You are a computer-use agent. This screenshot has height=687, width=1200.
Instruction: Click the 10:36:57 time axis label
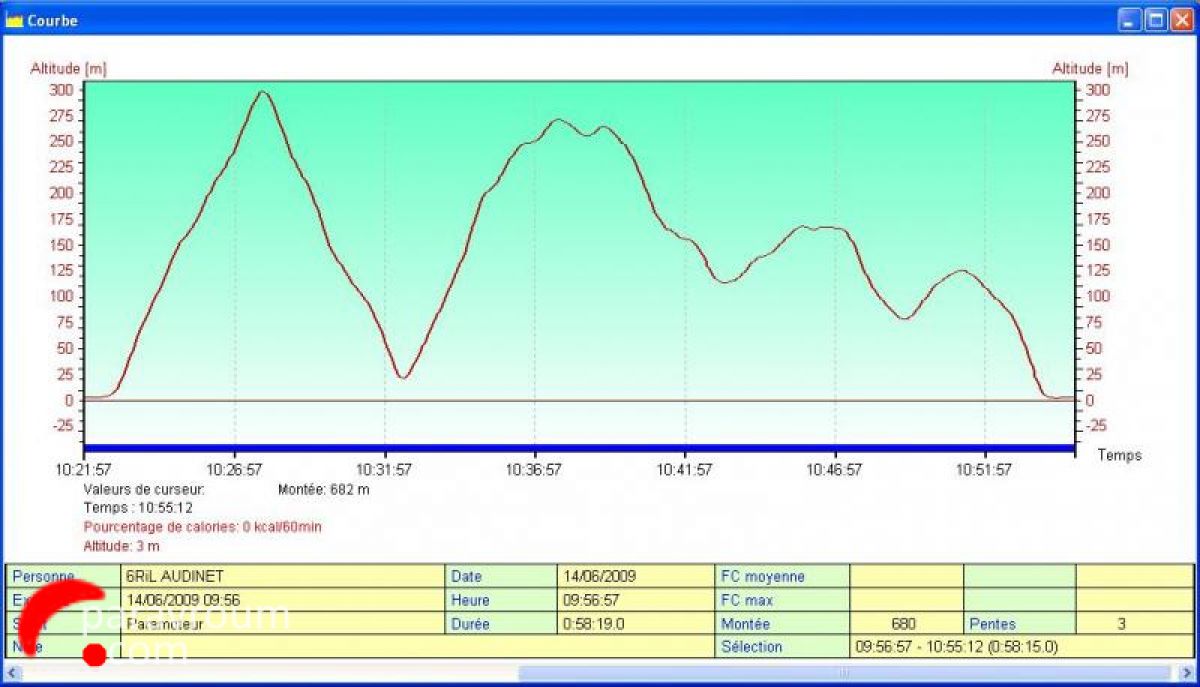click(x=533, y=470)
